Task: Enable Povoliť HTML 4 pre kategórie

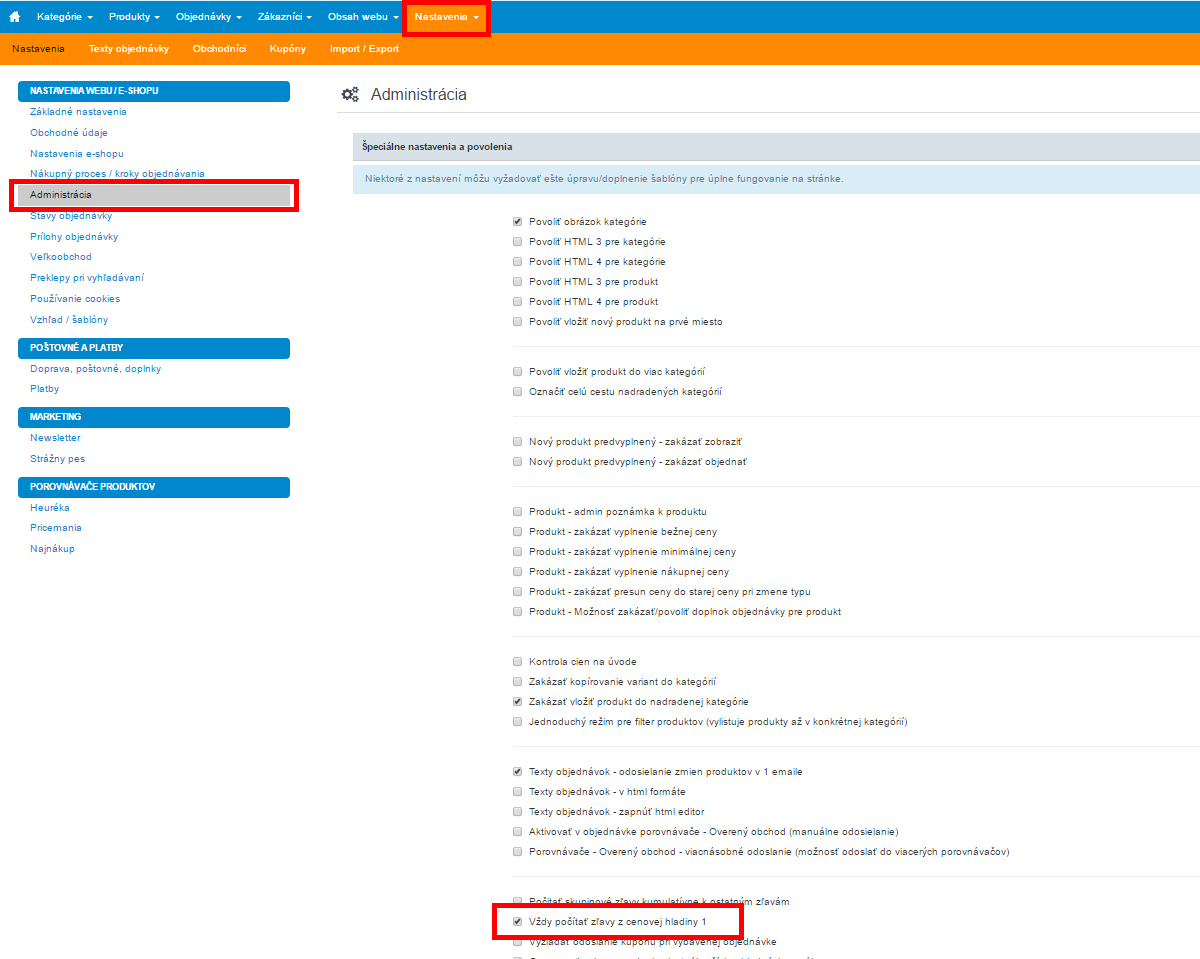Action: [518, 262]
